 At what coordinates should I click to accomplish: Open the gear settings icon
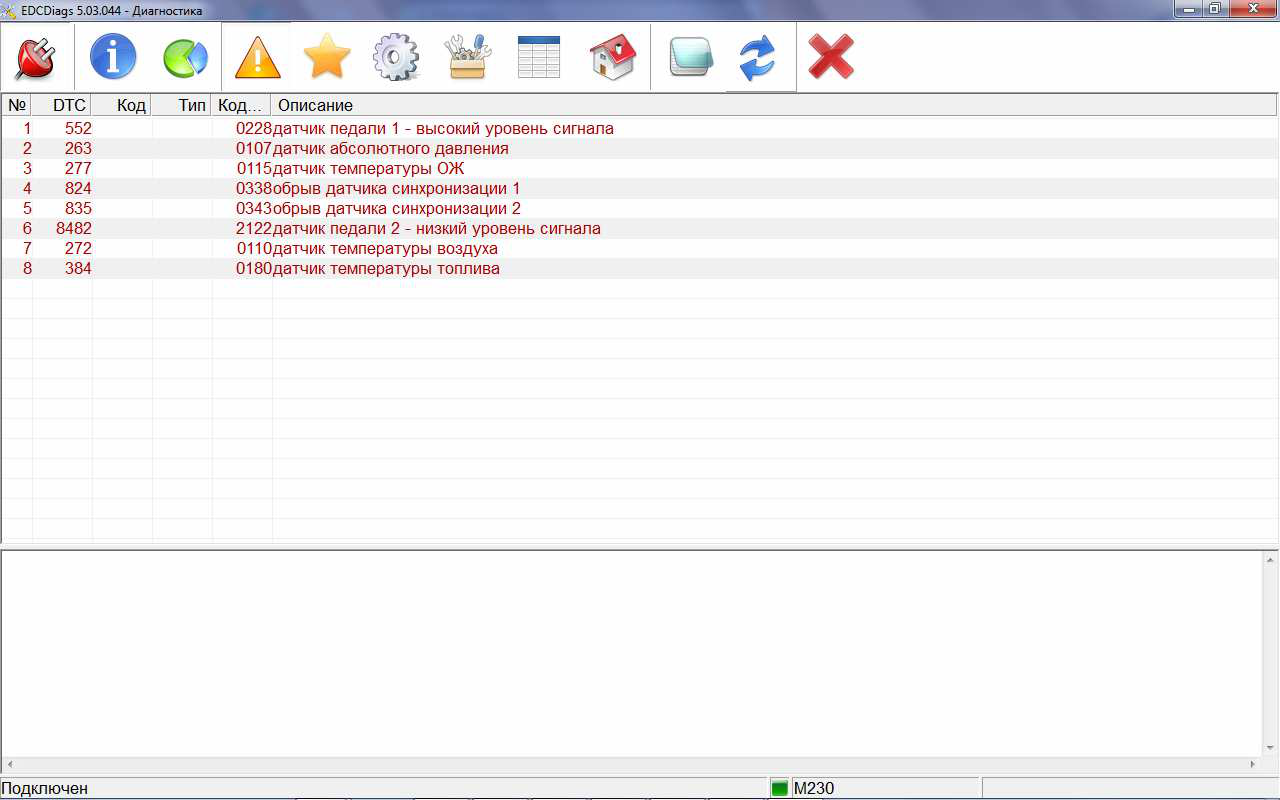(x=397, y=58)
